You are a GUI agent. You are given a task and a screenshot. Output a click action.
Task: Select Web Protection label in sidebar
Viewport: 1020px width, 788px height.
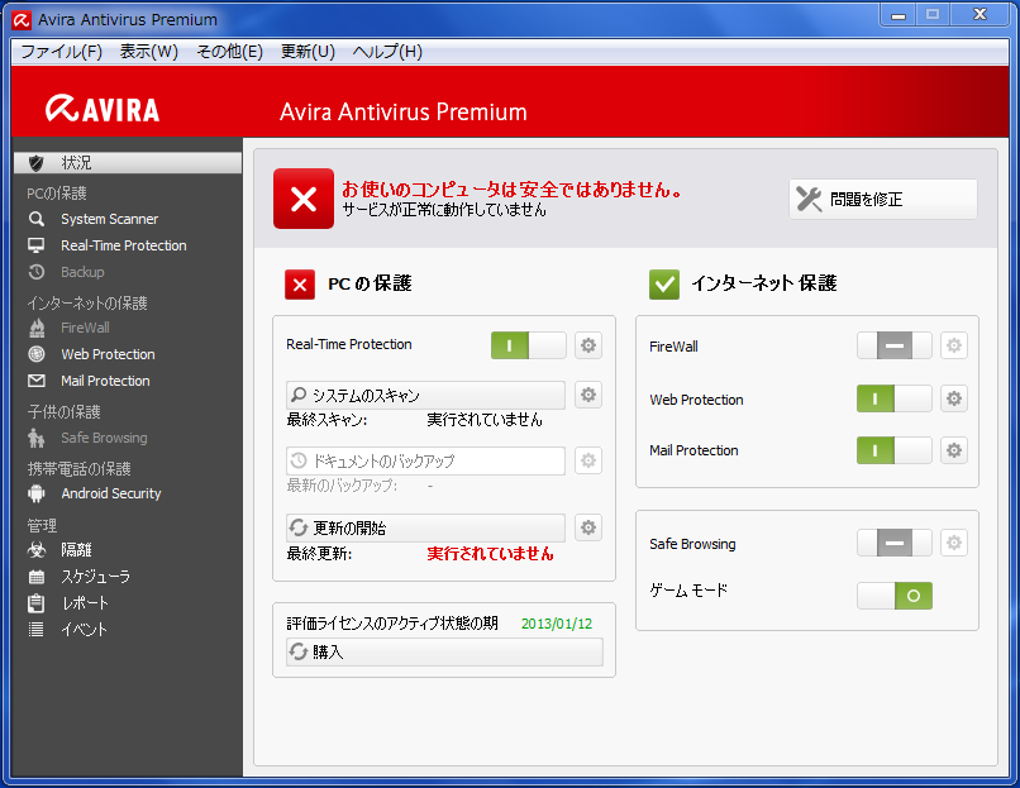point(108,354)
